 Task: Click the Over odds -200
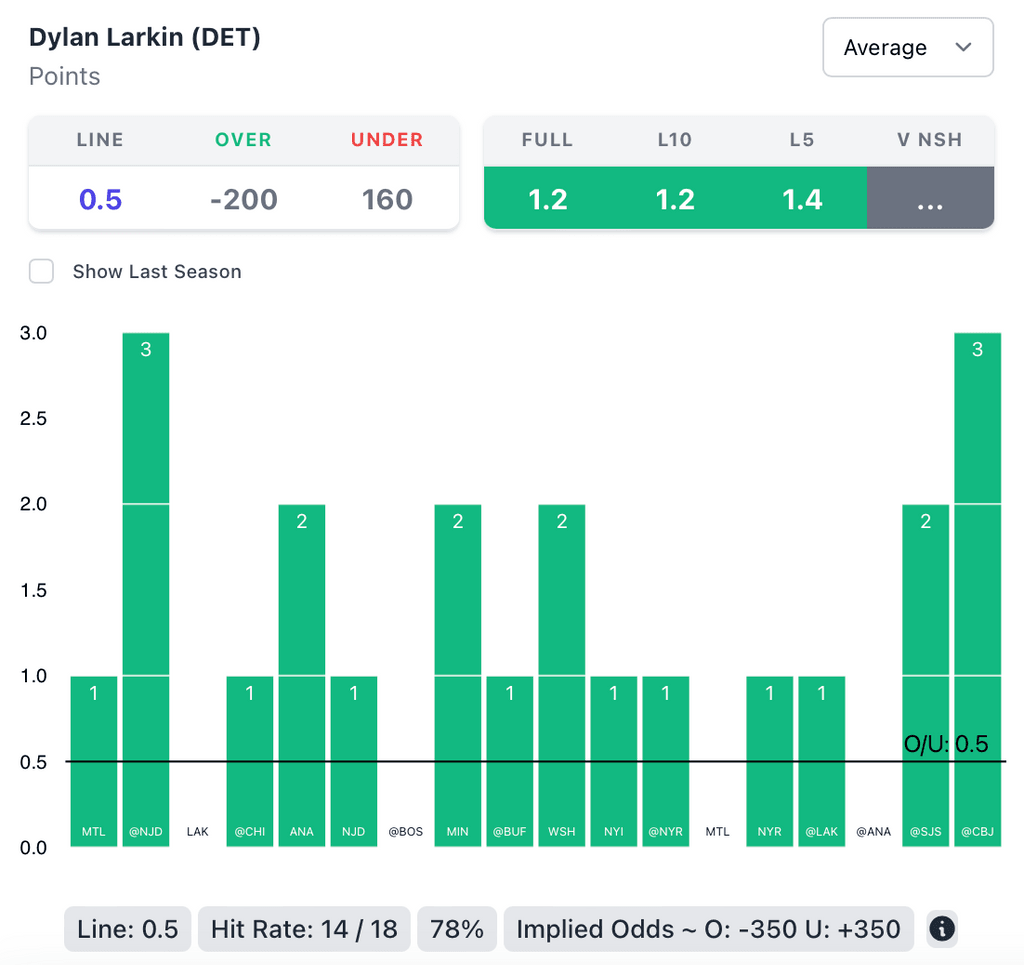[244, 199]
